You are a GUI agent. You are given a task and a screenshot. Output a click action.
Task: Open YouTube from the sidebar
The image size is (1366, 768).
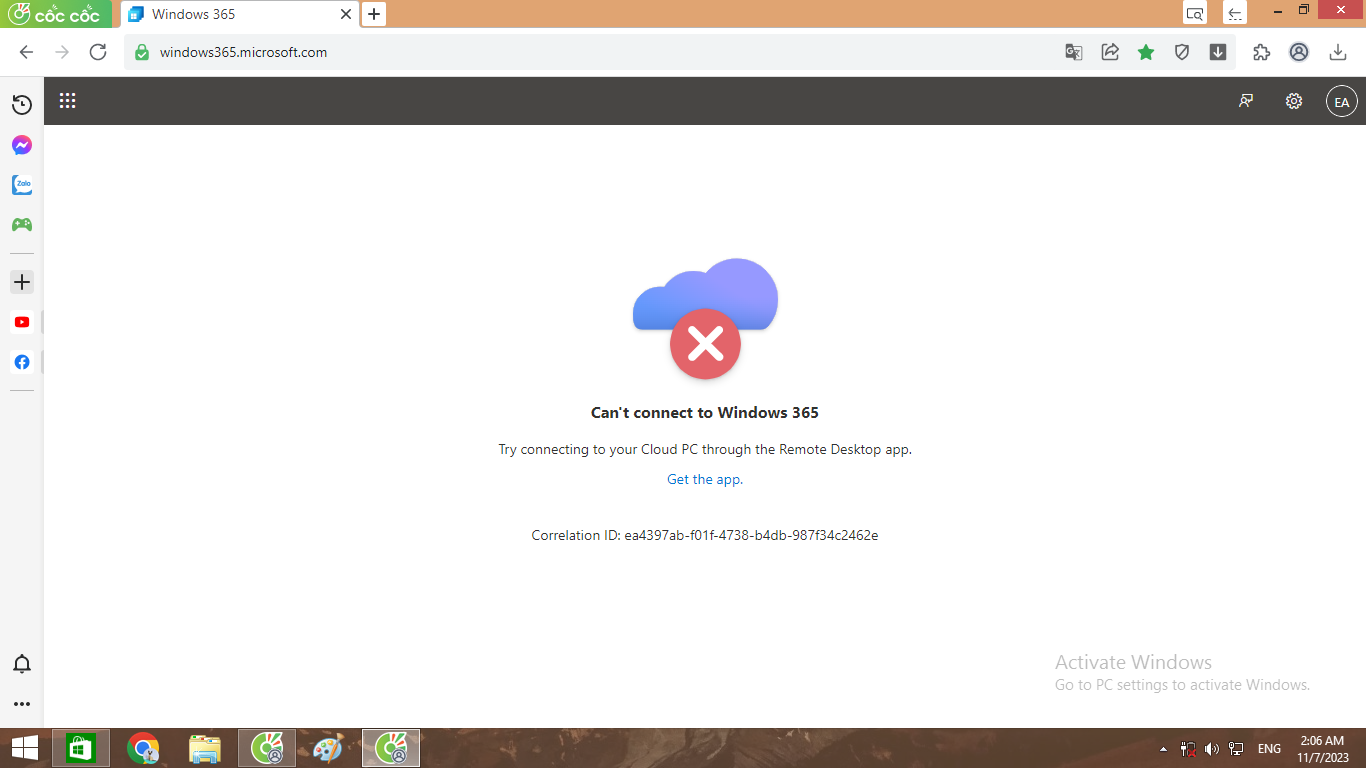pyautogui.click(x=22, y=322)
